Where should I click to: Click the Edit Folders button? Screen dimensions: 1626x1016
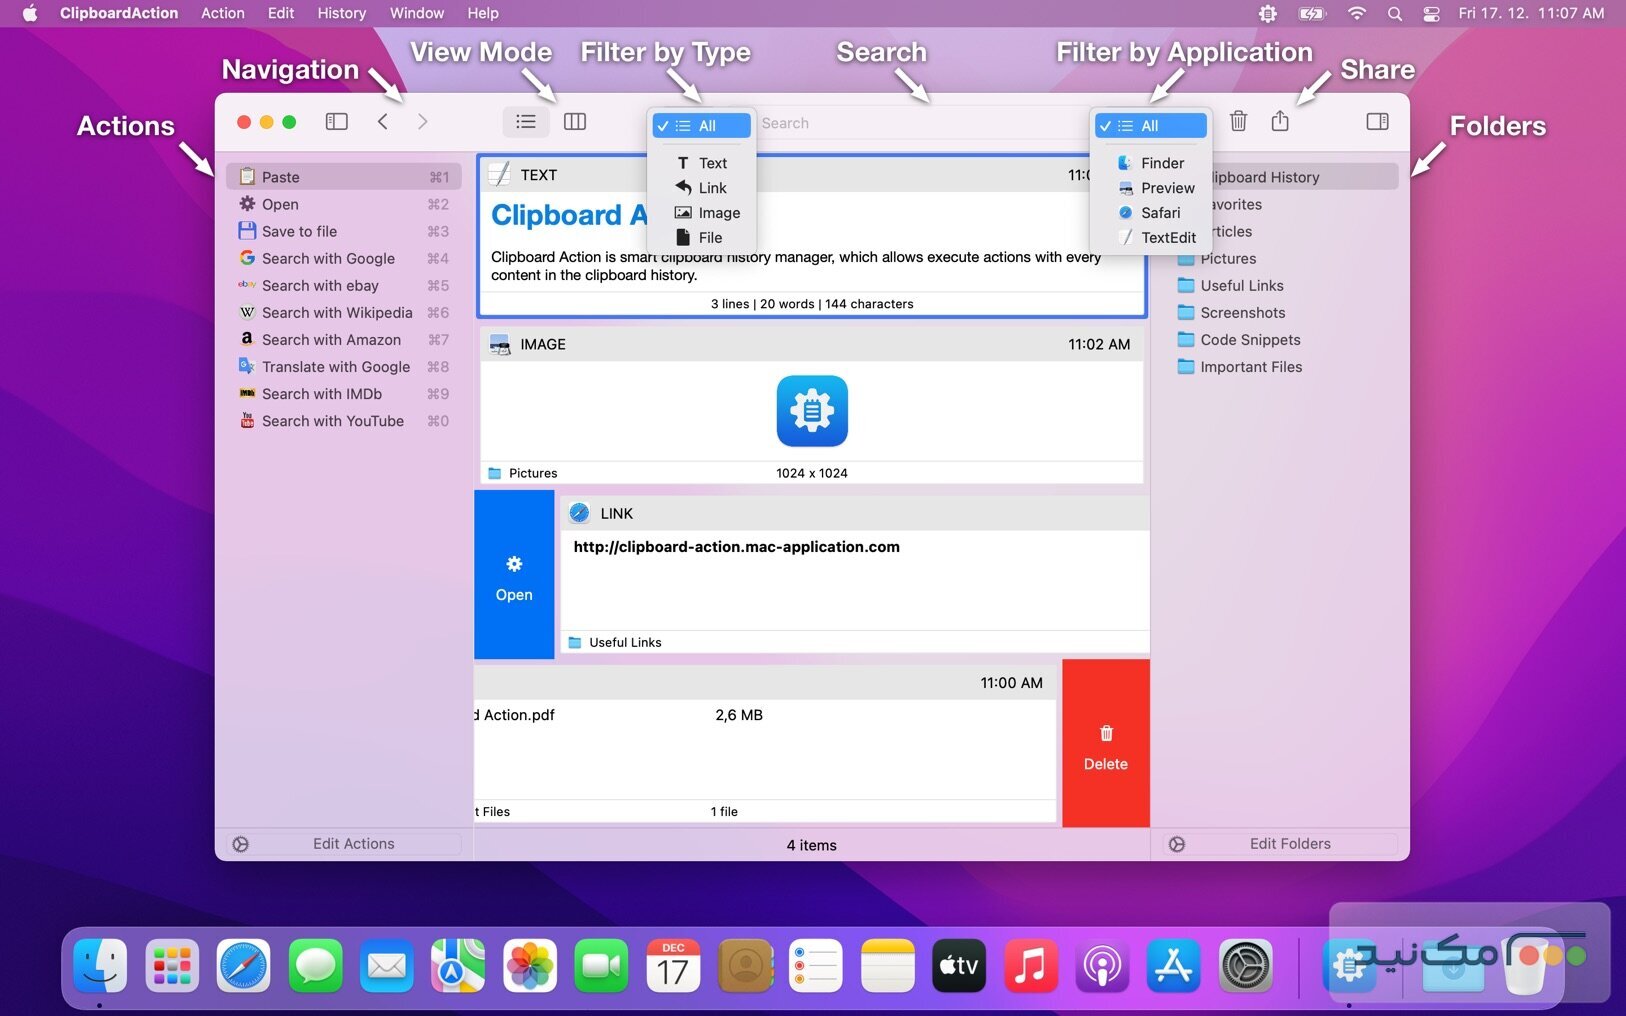(x=1290, y=843)
